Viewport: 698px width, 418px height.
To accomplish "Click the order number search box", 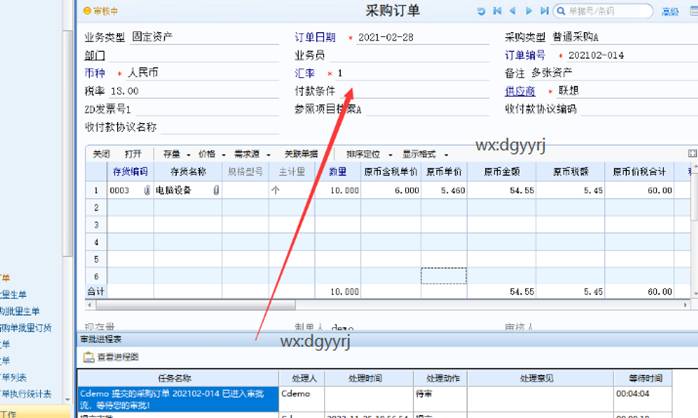I will click(x=605, y=11).
